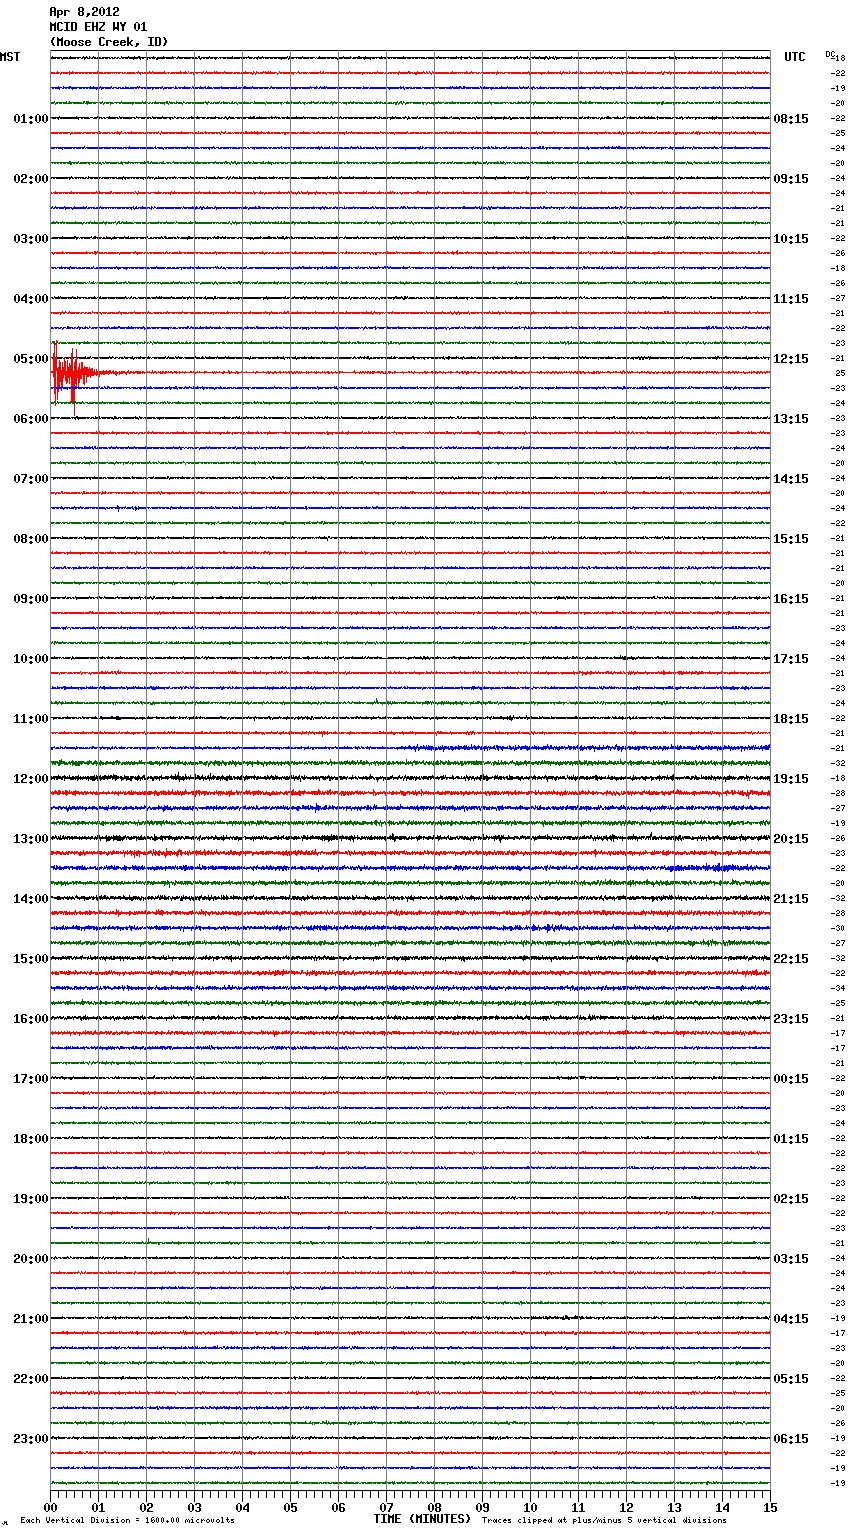
Task: Click the '16:15' UTC time label
Action: click(x=791, y=599)
